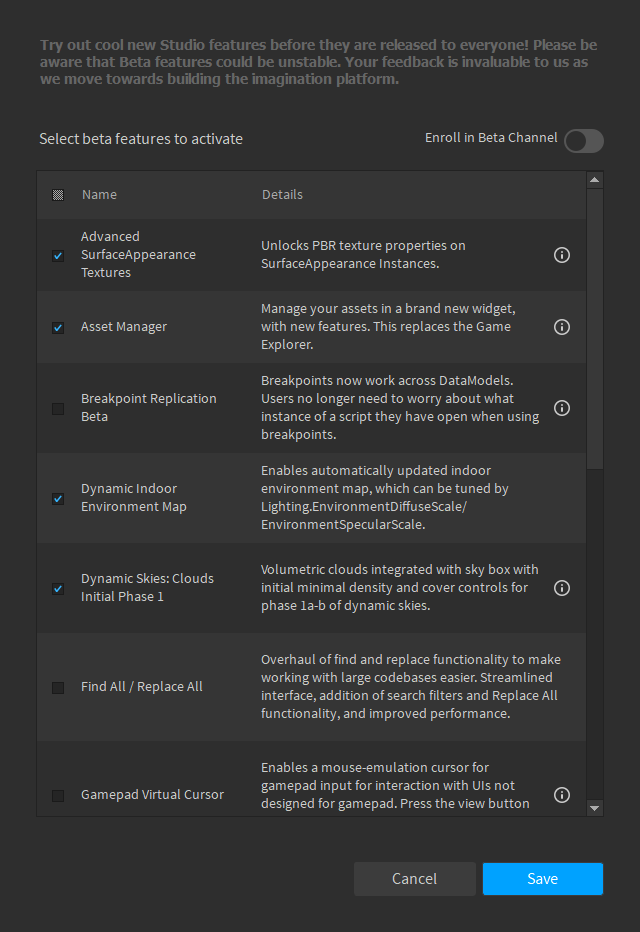Enable Breakpoint Replication Beta

click(x=57, y=408)
